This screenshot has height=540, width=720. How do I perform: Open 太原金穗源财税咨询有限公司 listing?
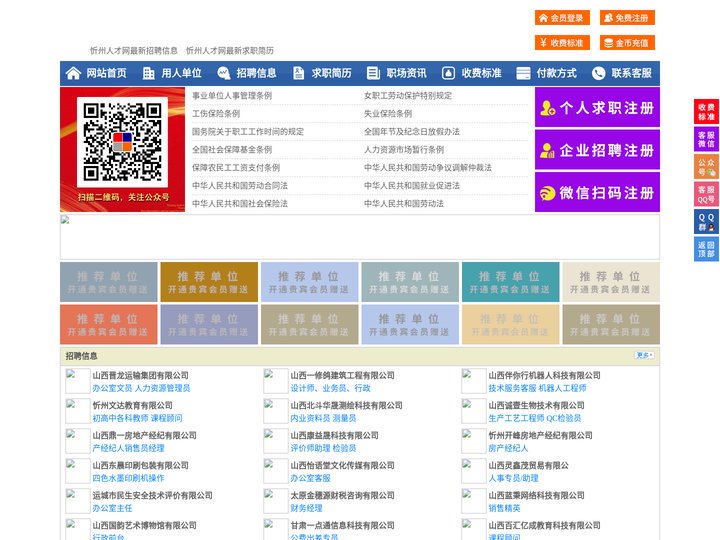click(x=343, y=495)
